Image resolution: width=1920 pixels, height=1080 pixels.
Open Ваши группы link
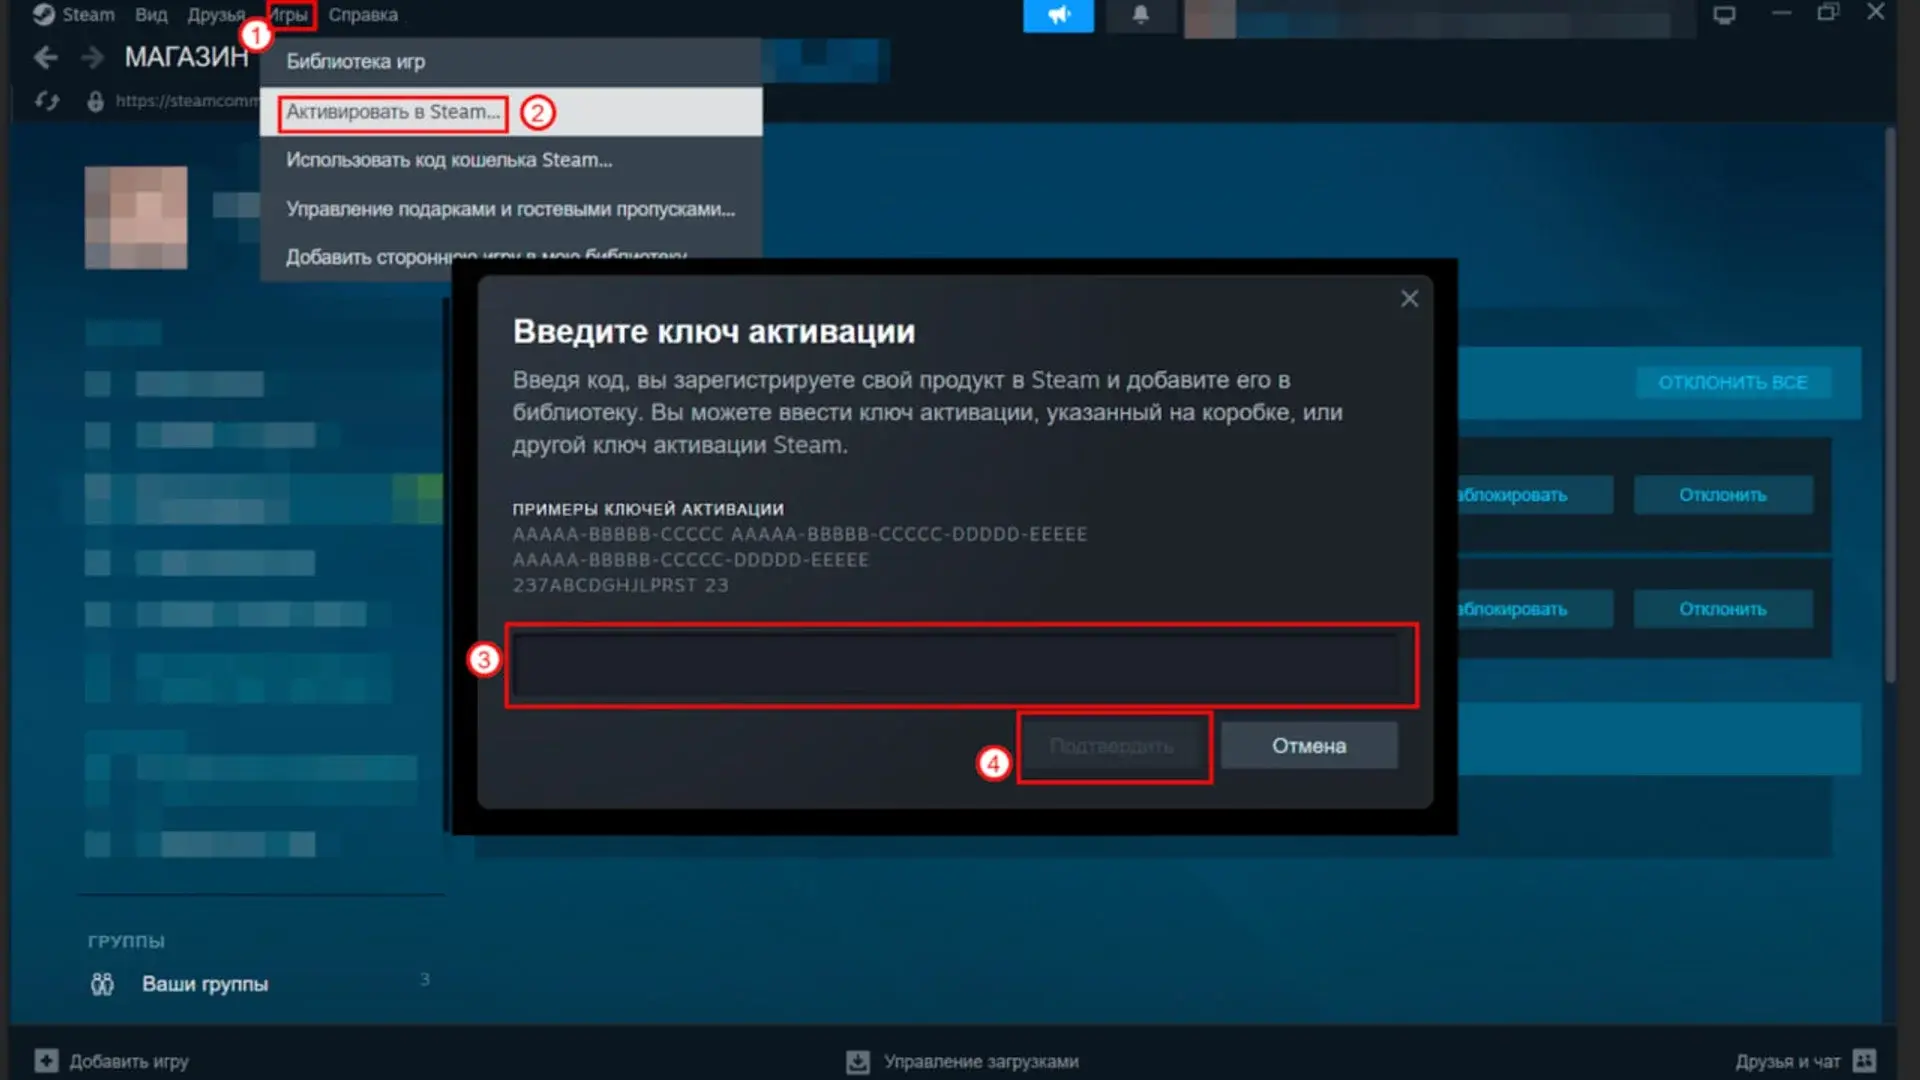(x=205, y=984)
